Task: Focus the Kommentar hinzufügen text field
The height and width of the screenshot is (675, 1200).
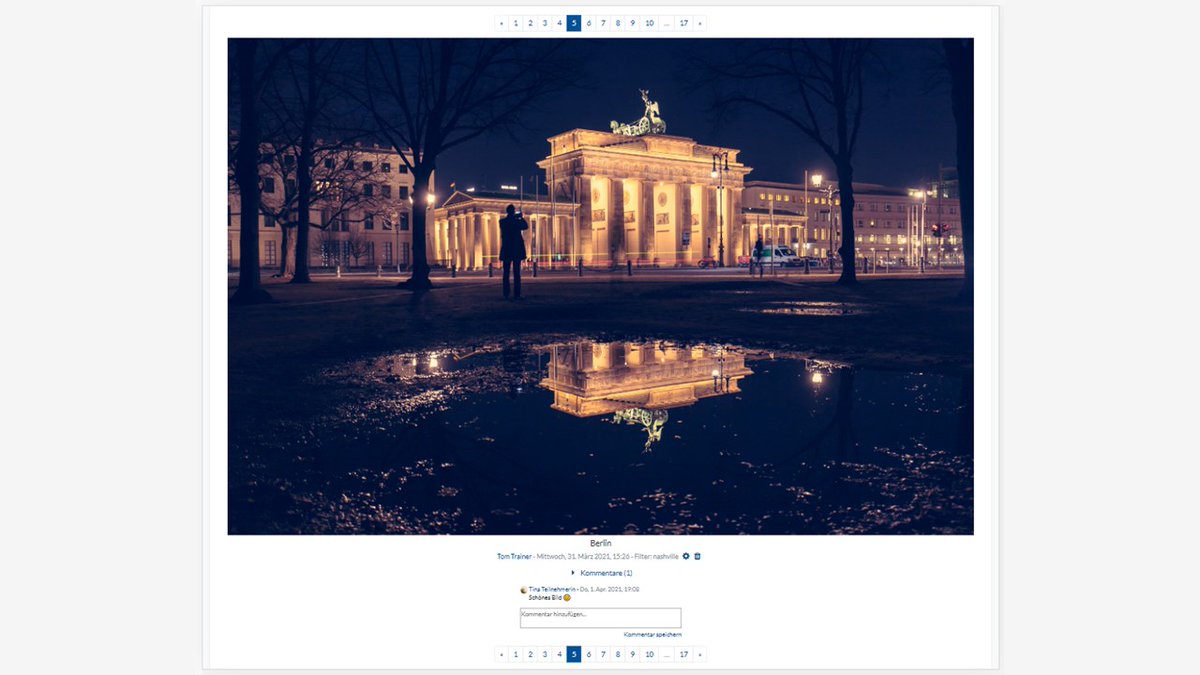Action: tap(600, 618)
